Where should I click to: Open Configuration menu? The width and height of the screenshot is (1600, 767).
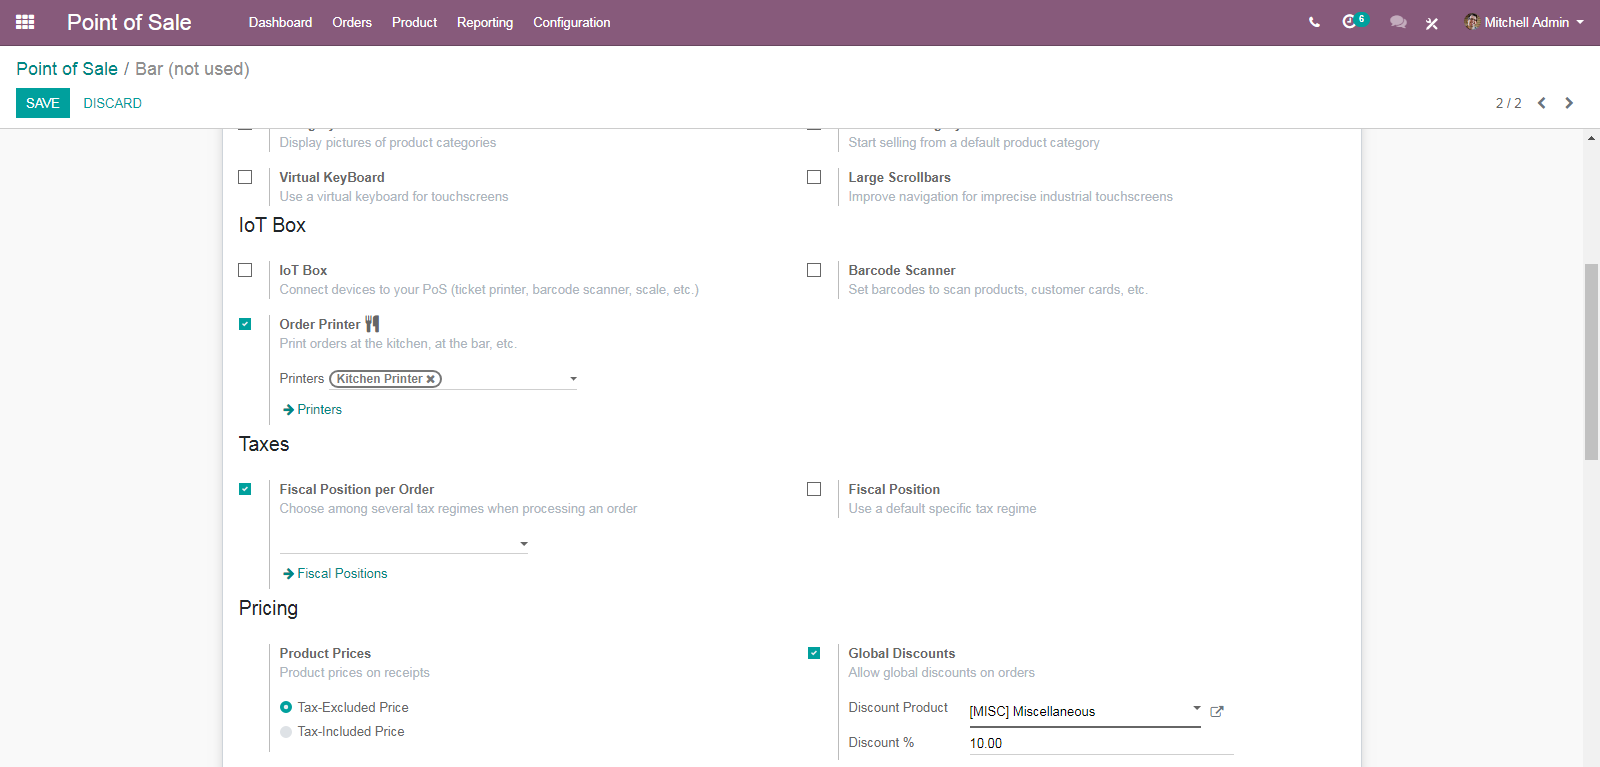571,22
